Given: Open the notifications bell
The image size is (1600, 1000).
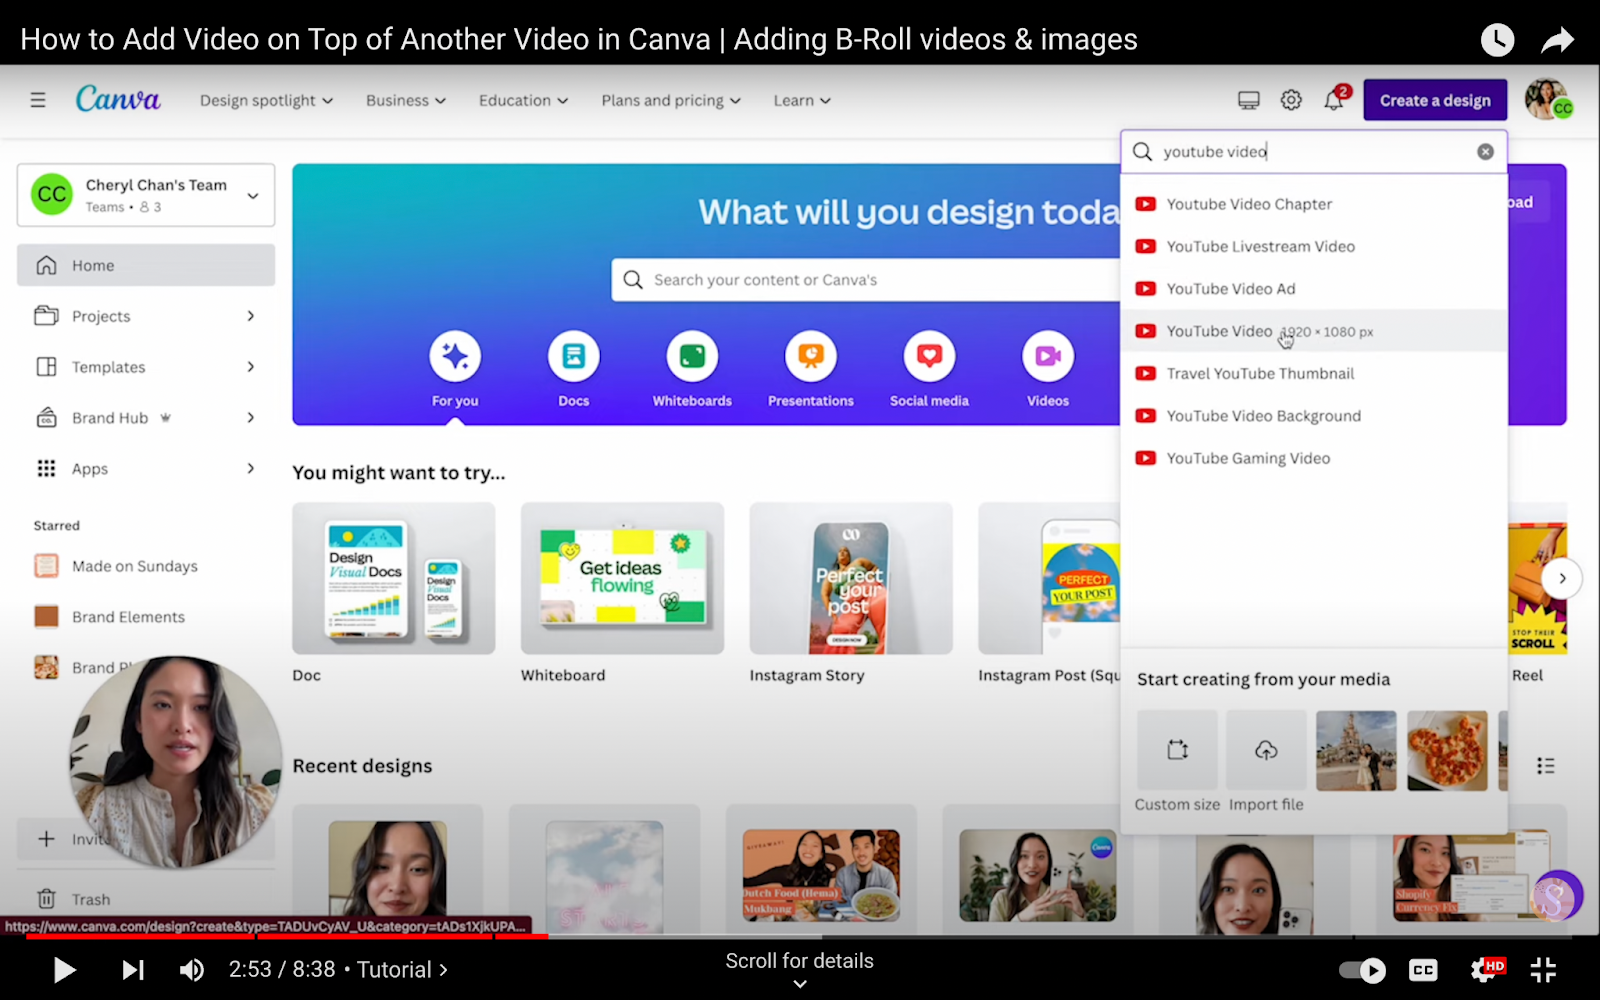Looking at the screenshot, I should [1334, 100].
